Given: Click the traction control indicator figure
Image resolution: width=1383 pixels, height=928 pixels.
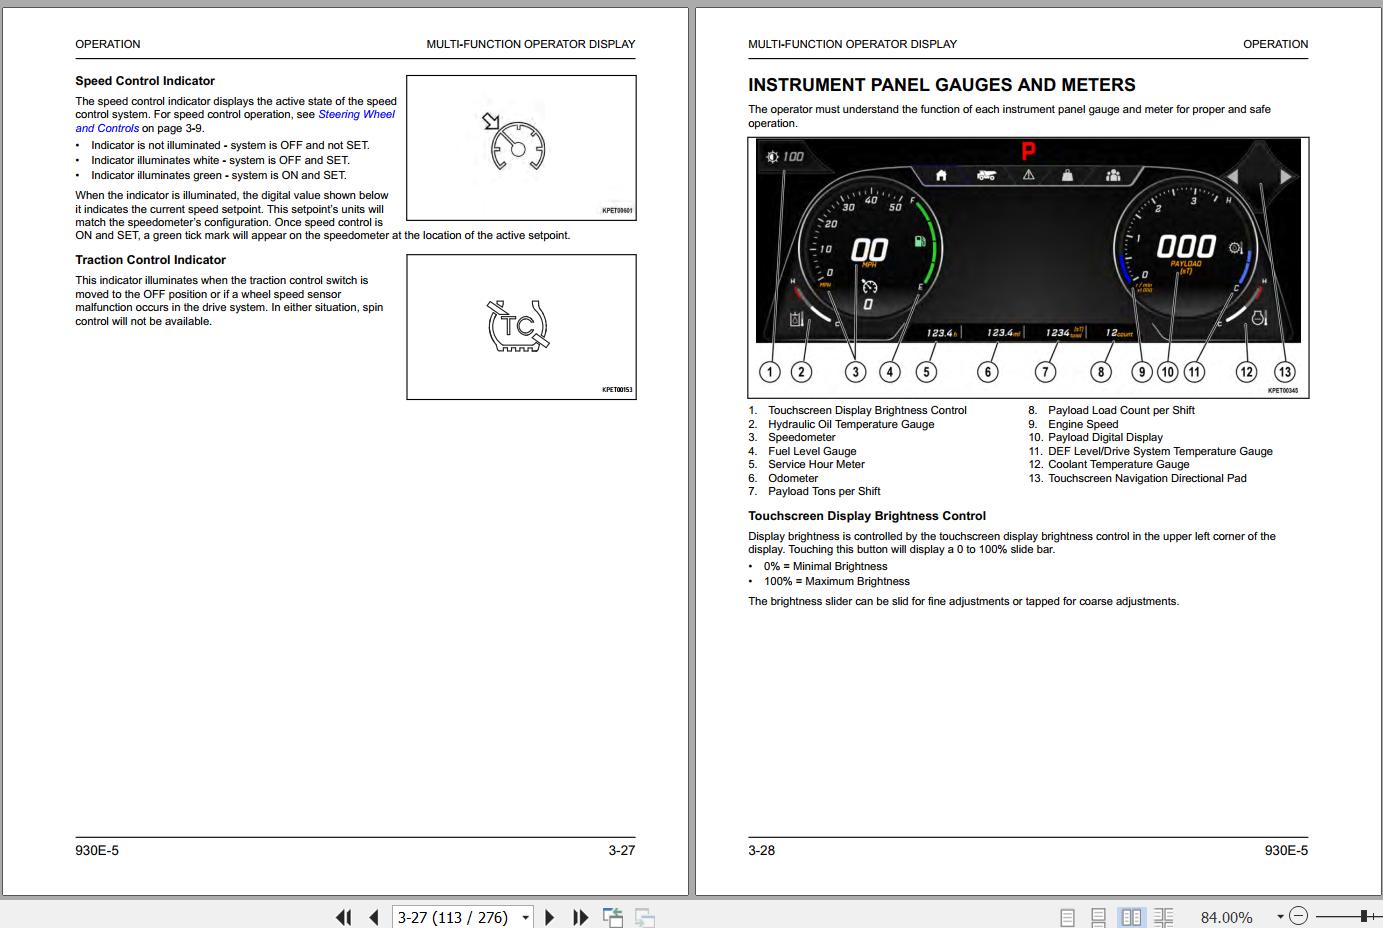Looking at the screenshot, I should tap(520, 326).
